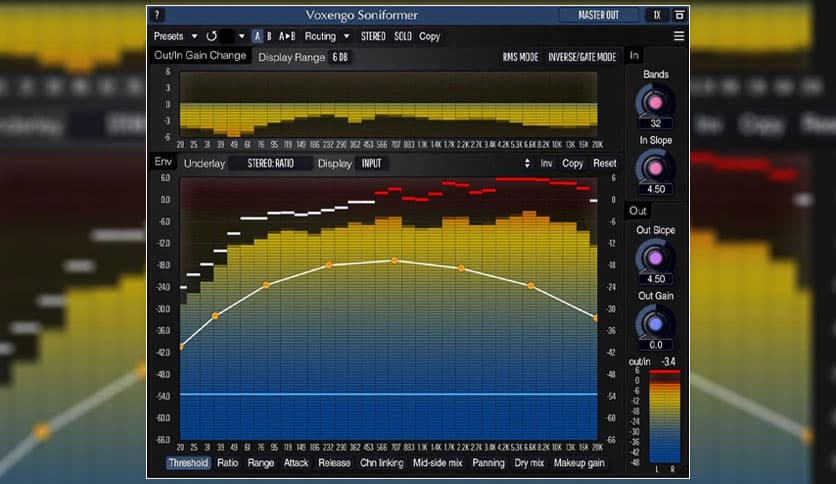Switch to the Ratio parameter tab

(x=228, y=463)
